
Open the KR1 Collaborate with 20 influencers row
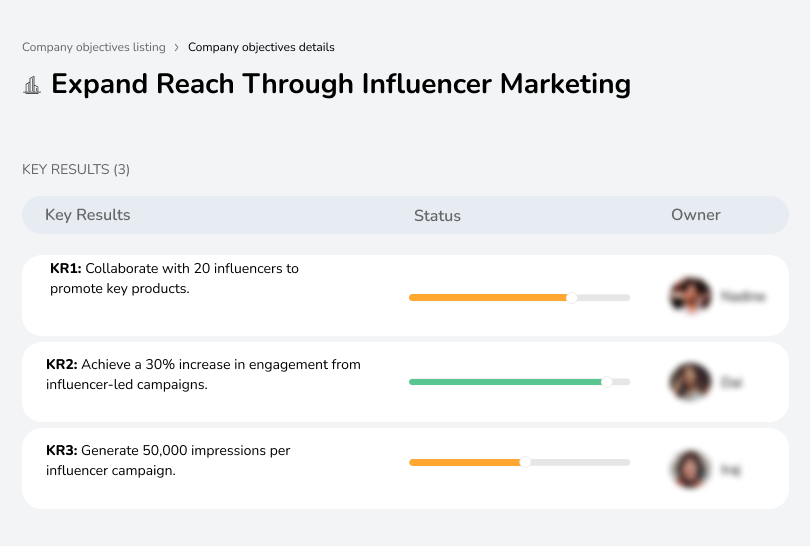pyautogui.click(x=405, y=295)
